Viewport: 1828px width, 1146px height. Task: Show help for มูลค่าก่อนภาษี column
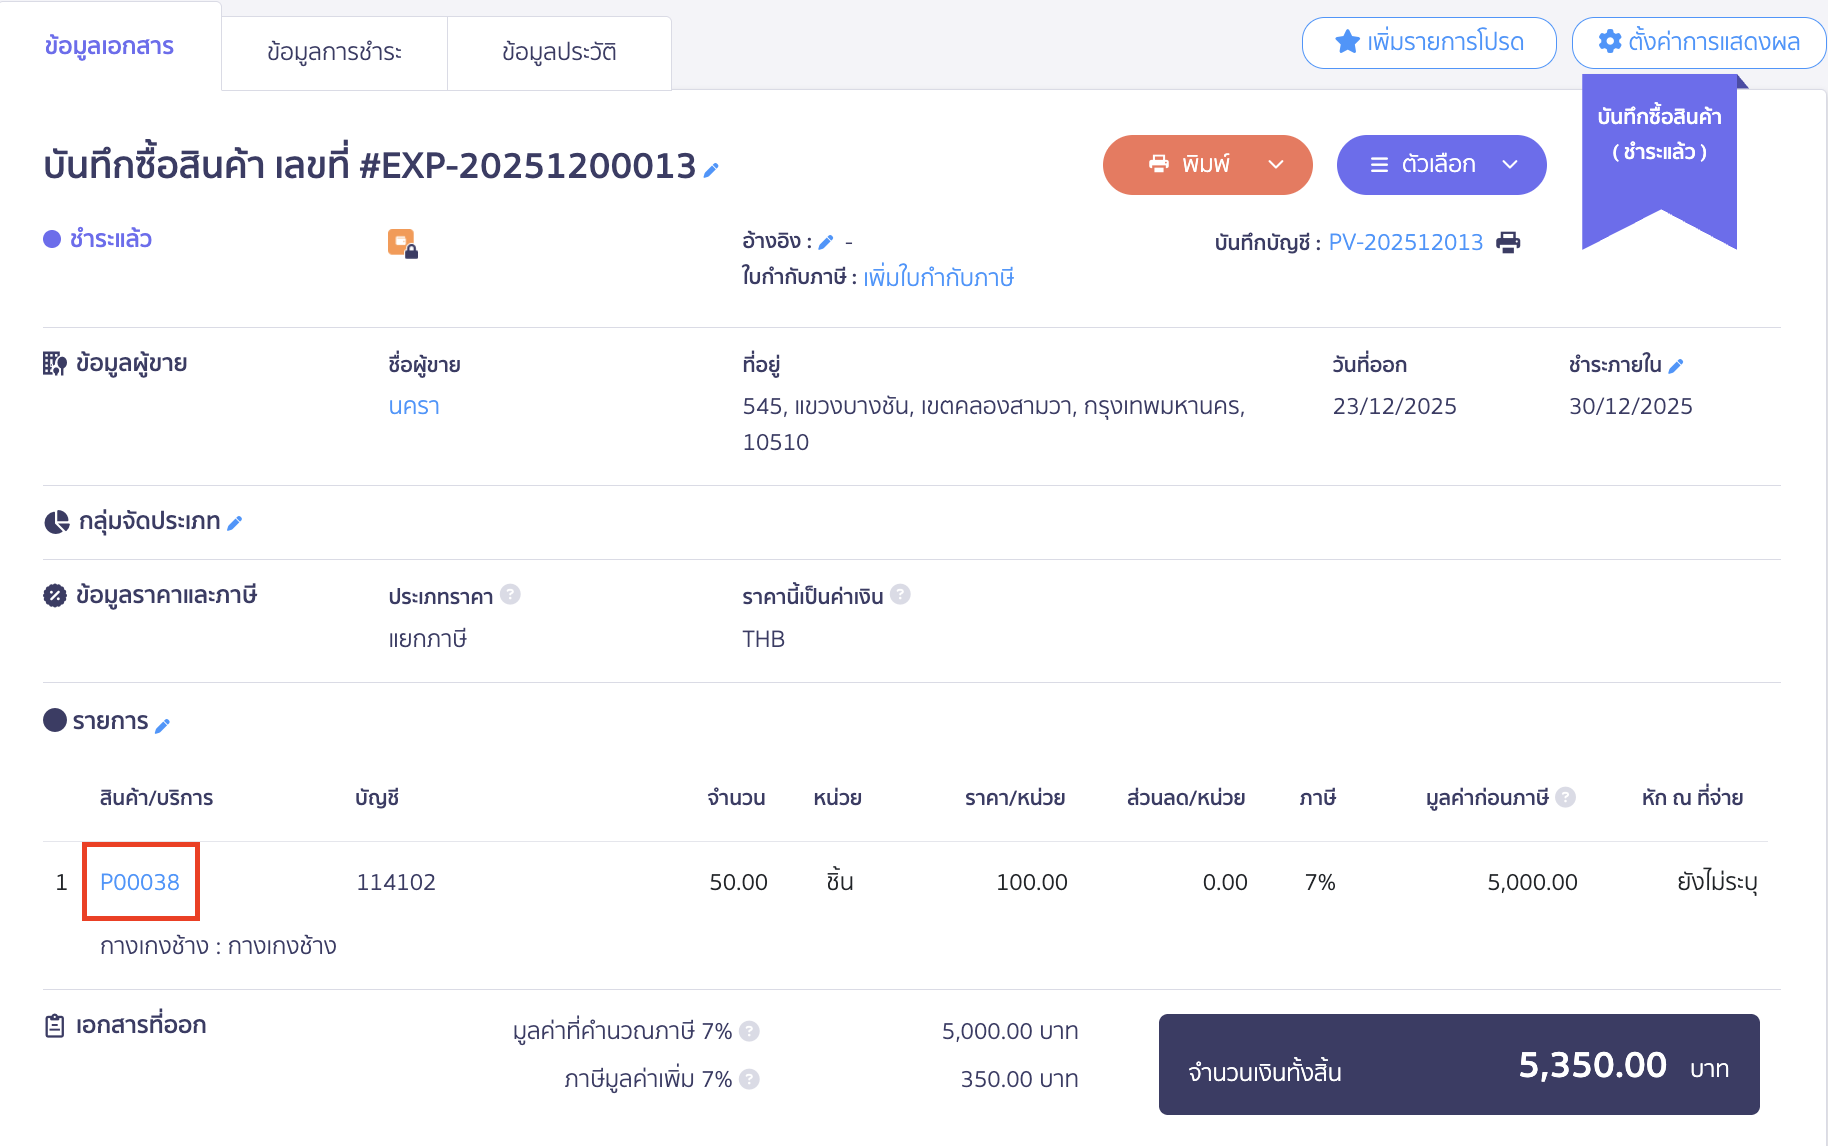coord(1566,797)
